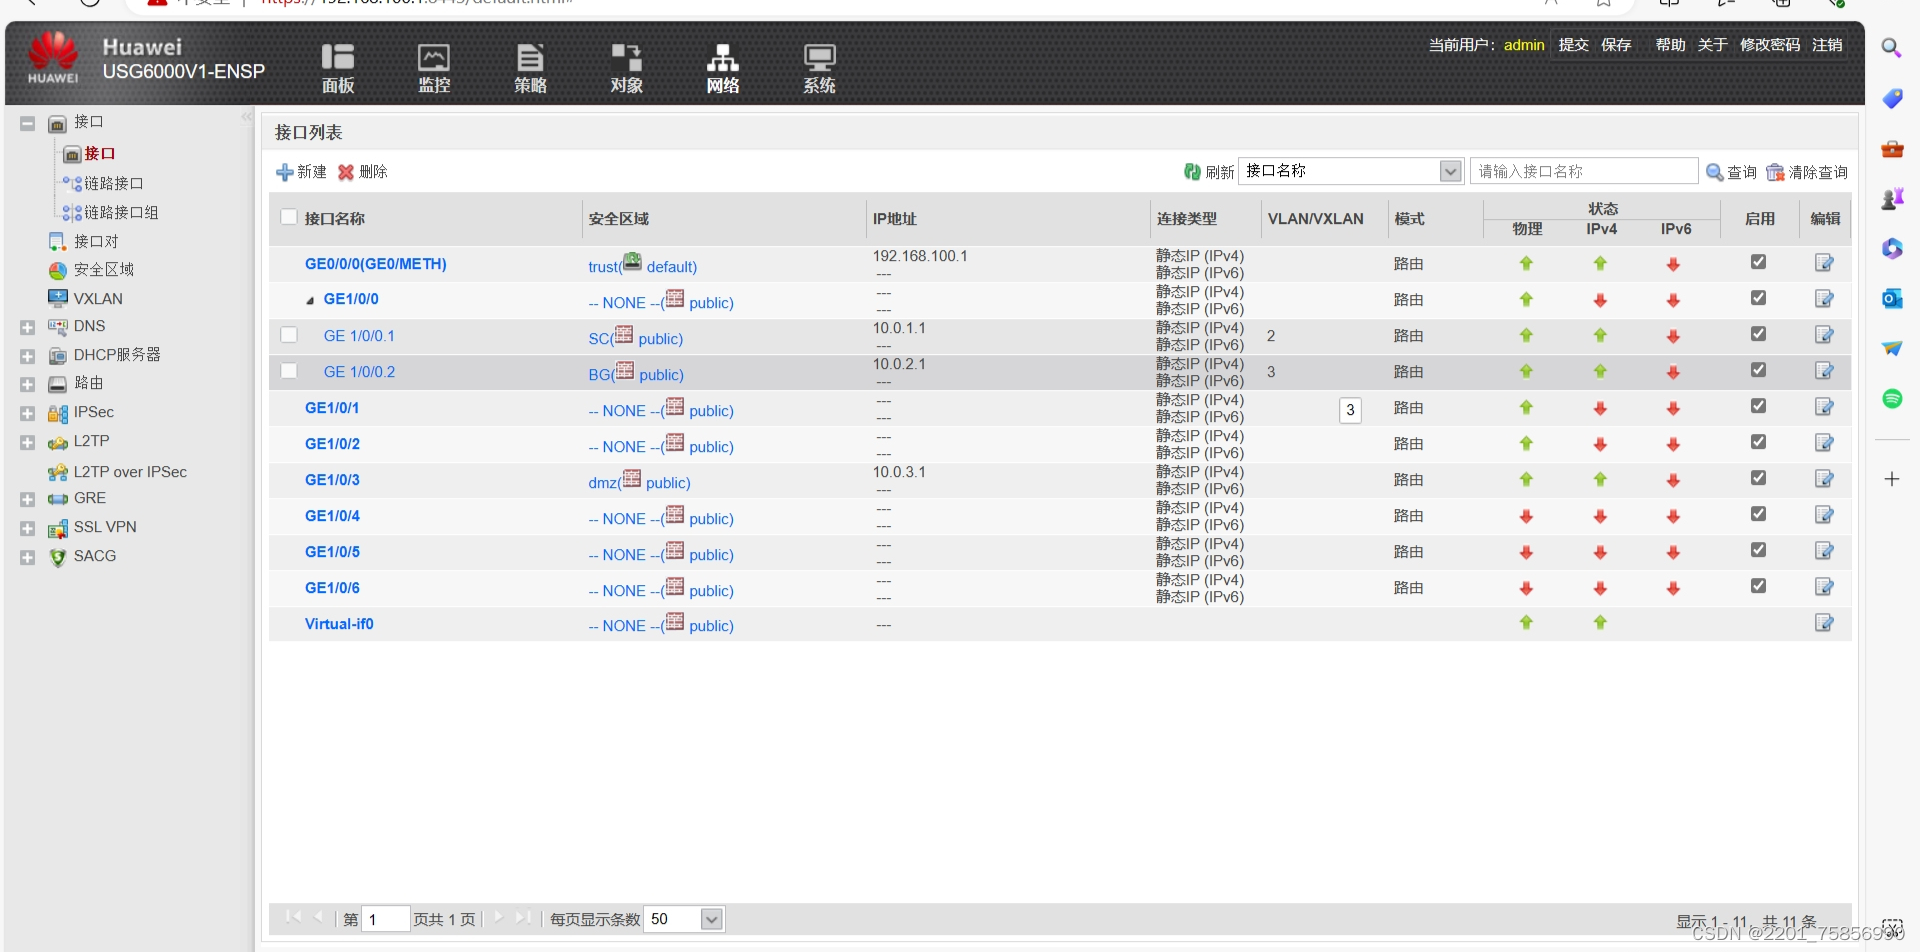This screenshot has width=1920, height=952.
Task: Click the 清除查询 clear query icon
Action: 1775,172
